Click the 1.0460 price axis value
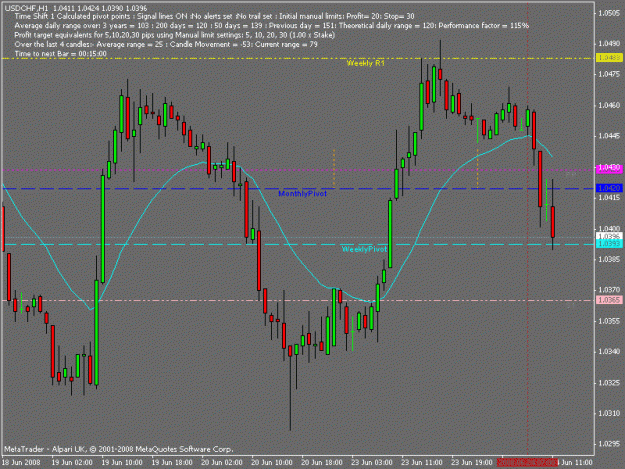Screen dimensions: 625x469 click(609, 106)
